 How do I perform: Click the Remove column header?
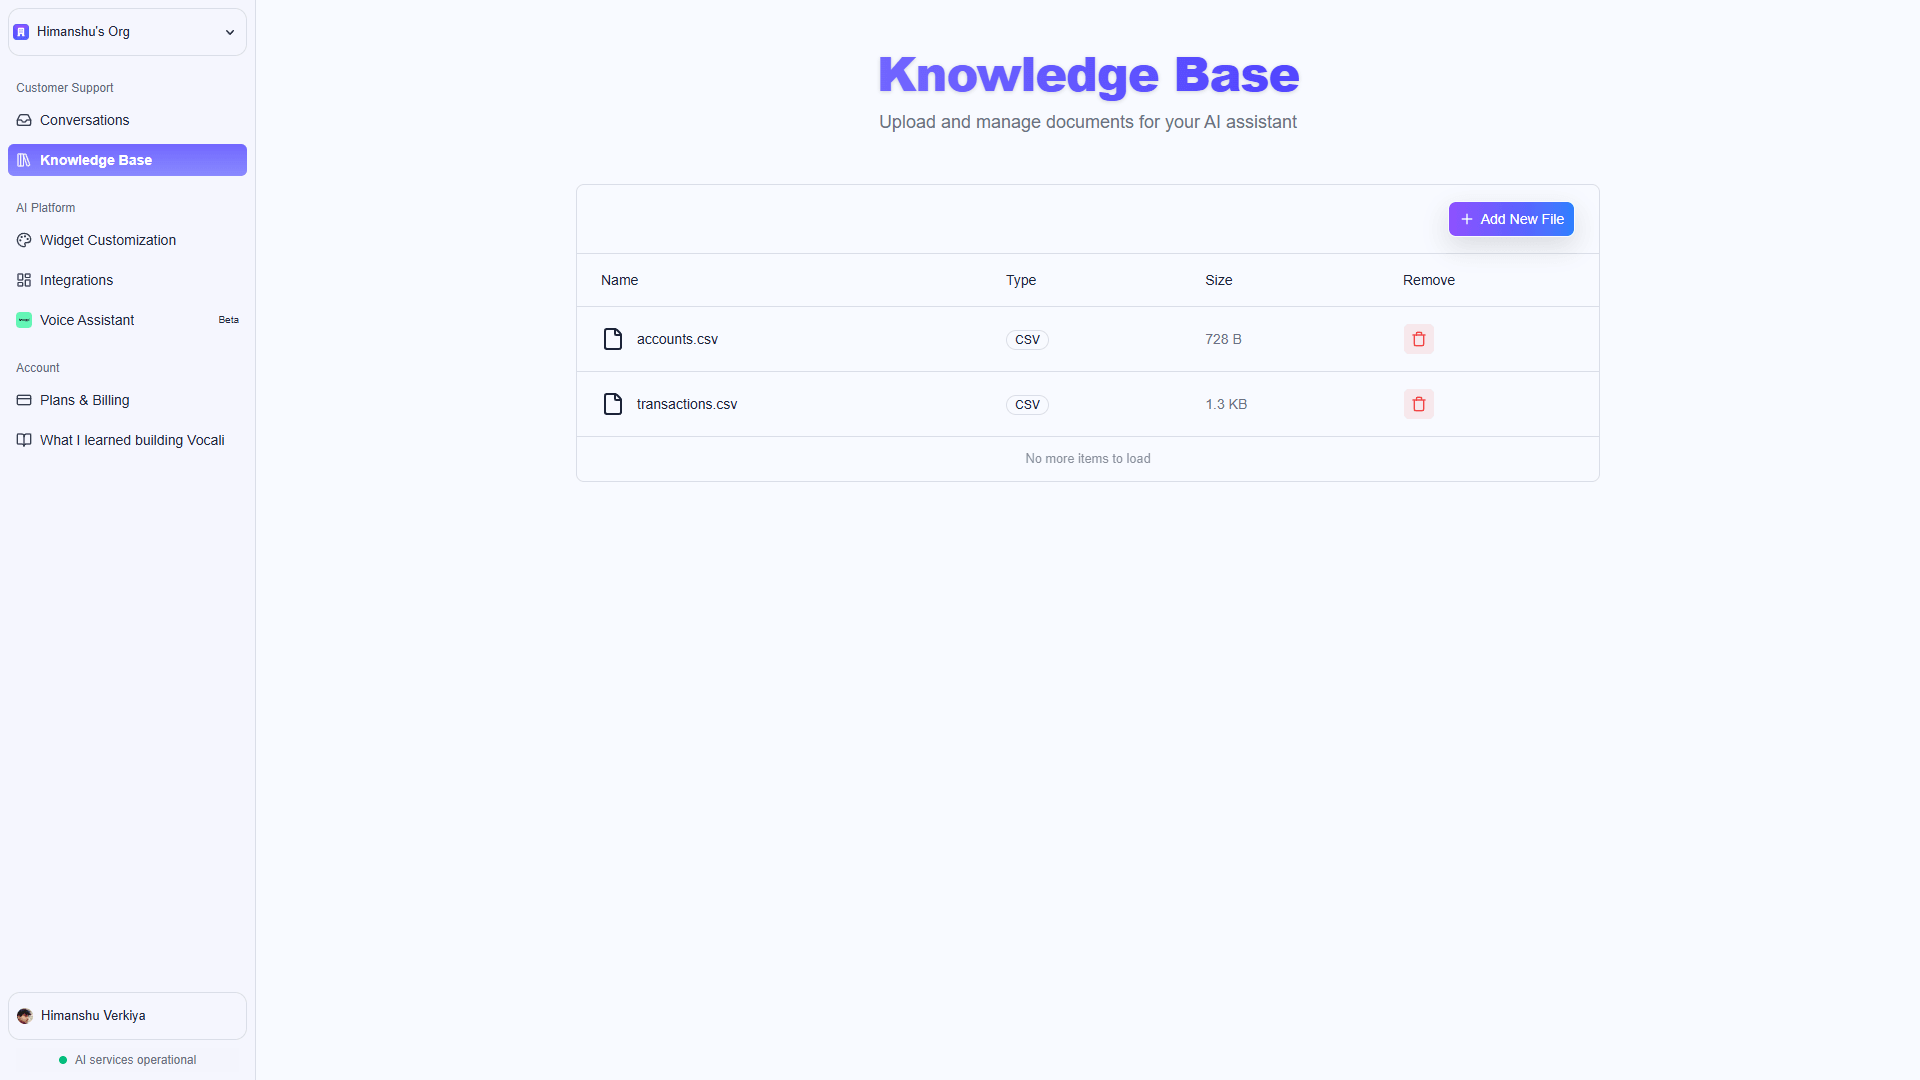click(x=1428, y=280)
